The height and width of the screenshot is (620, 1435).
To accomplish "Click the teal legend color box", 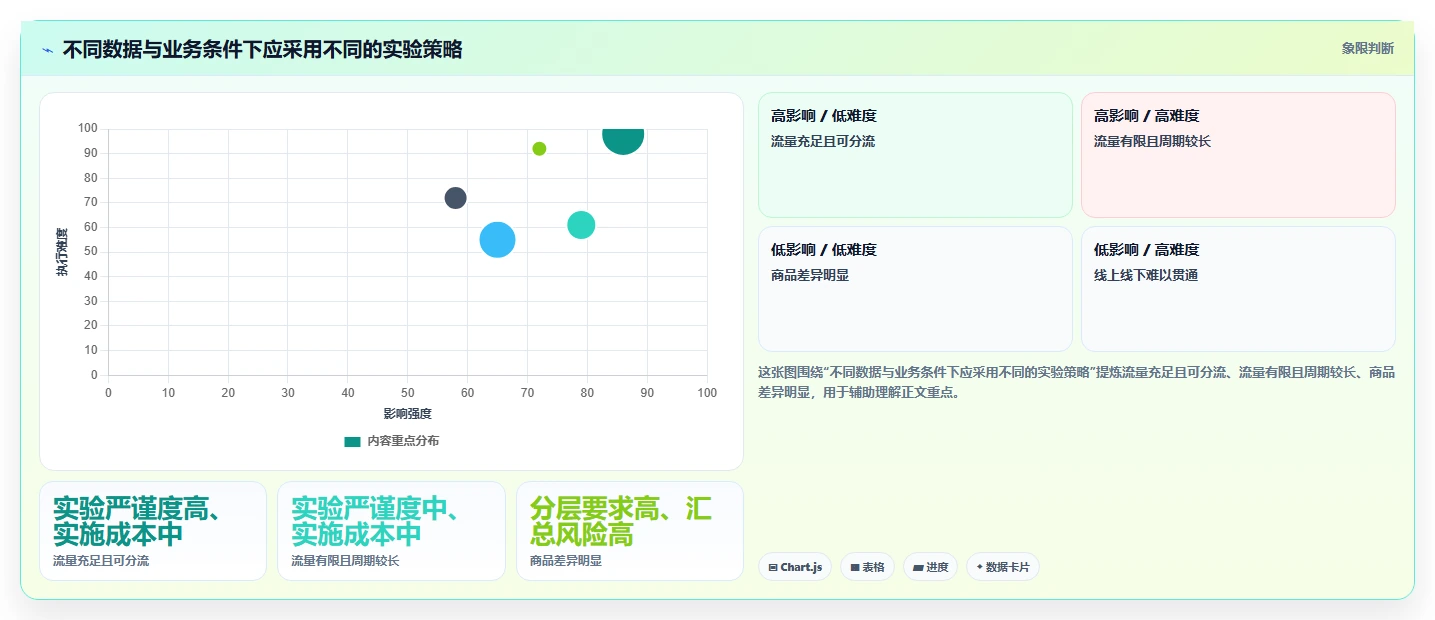I will click(x=352, y=441).
